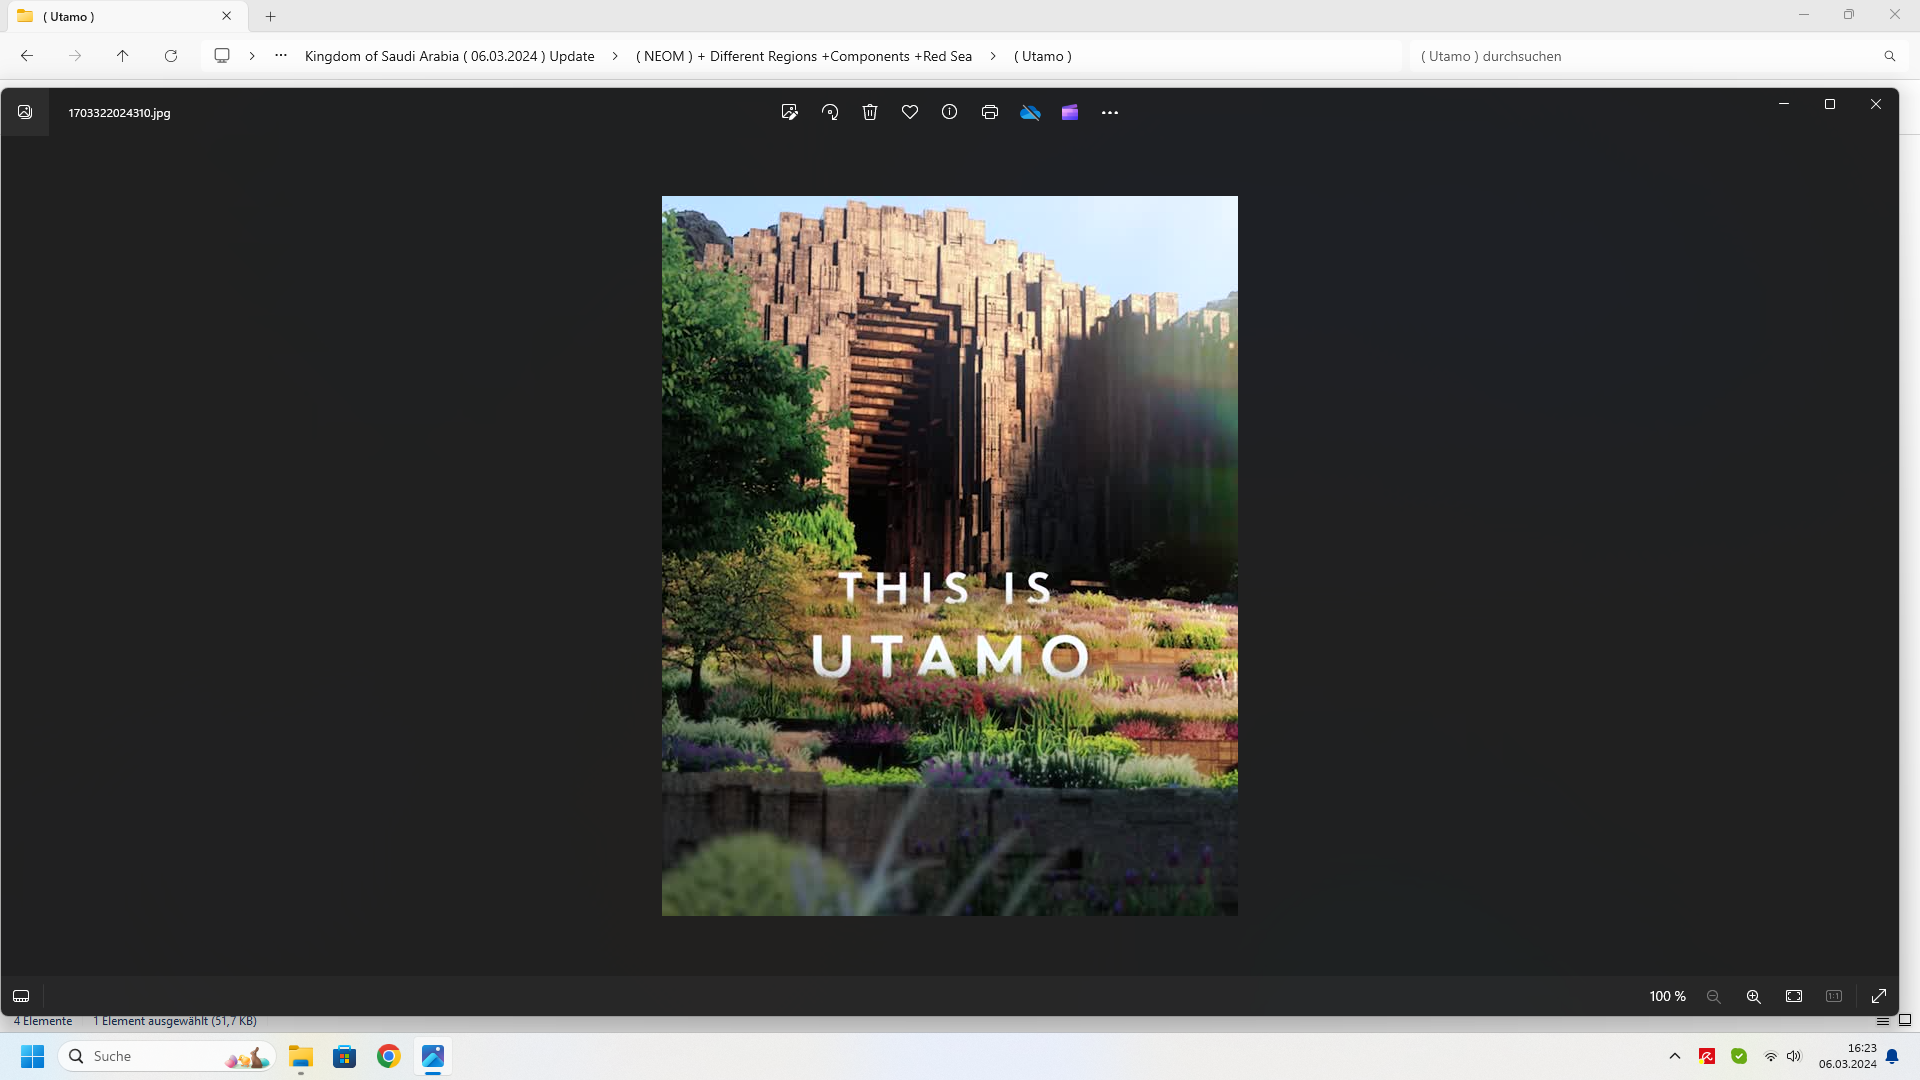Maximize the Photos viewer window
Viewport: 1920px width, 1080px height.
click(x=1830, y=104)
